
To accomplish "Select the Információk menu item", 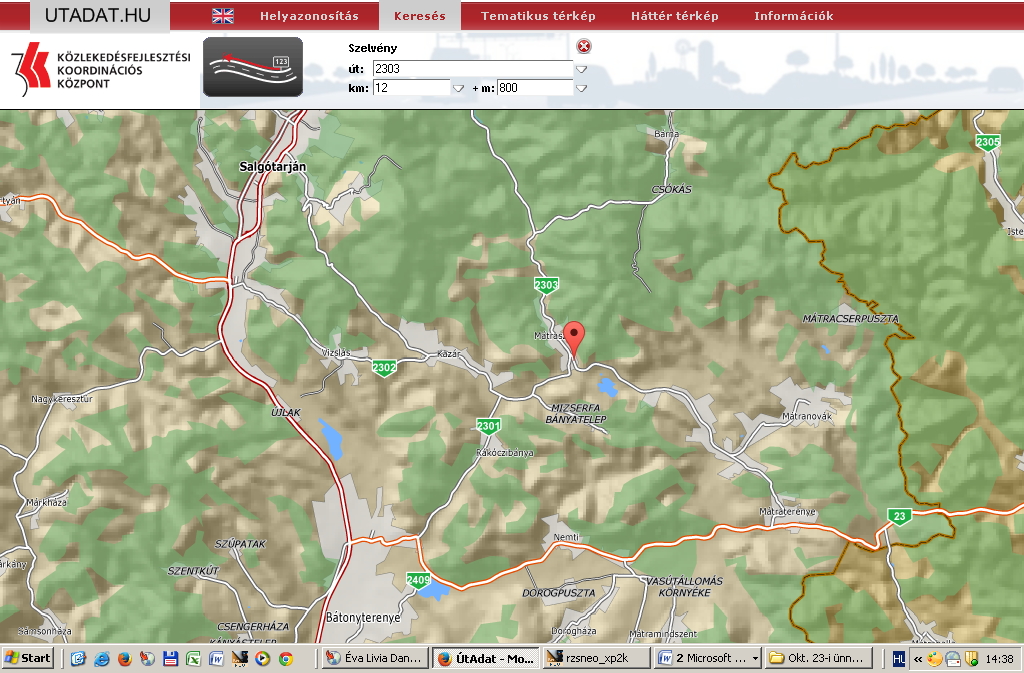I will 793,16.
